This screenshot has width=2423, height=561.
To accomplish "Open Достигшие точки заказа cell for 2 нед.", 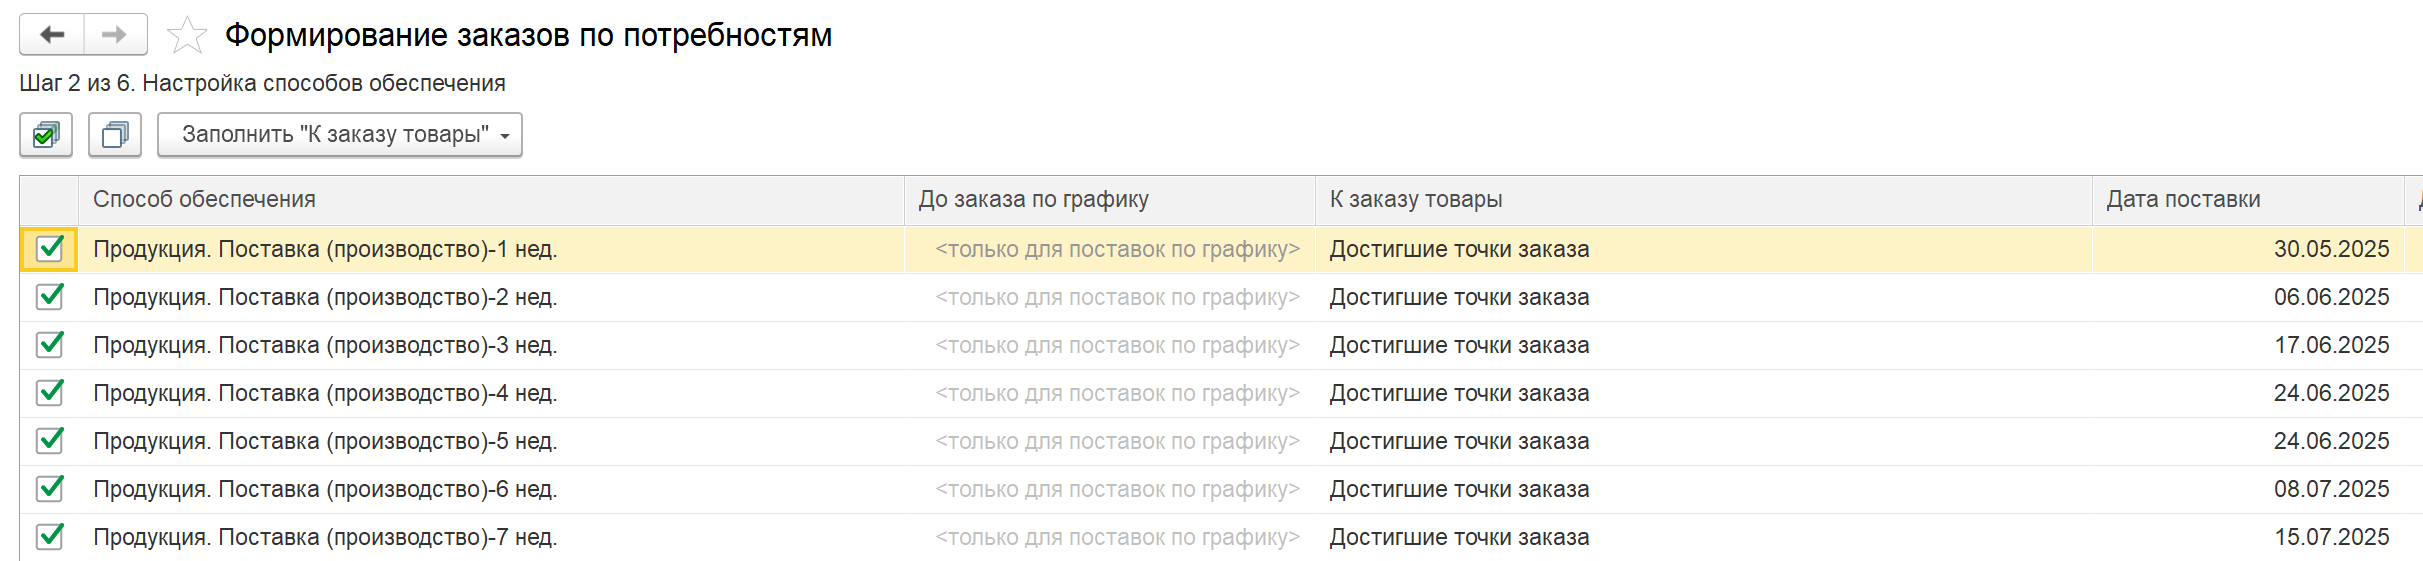I will (x=1459, y=298).
